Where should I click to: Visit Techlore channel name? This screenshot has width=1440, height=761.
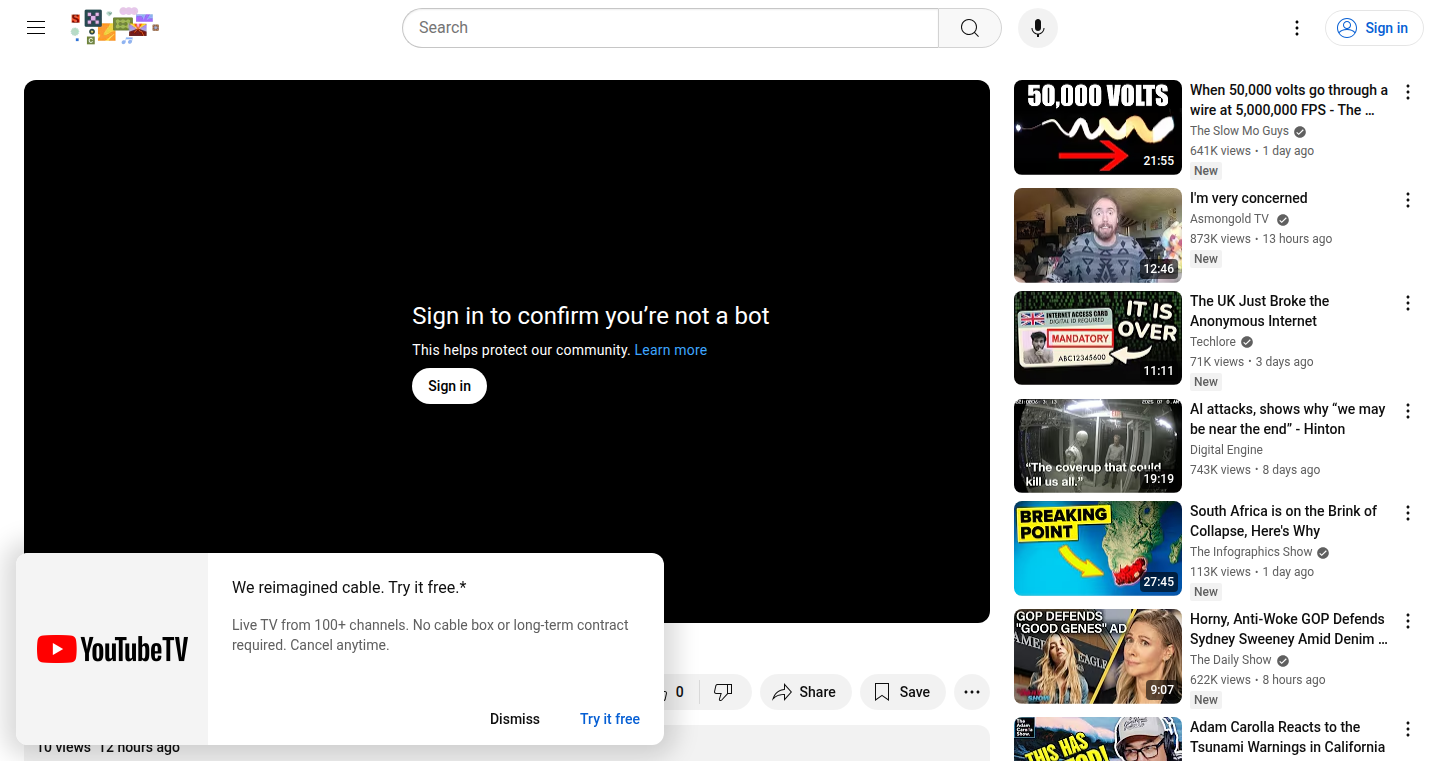click(1213, 342)
